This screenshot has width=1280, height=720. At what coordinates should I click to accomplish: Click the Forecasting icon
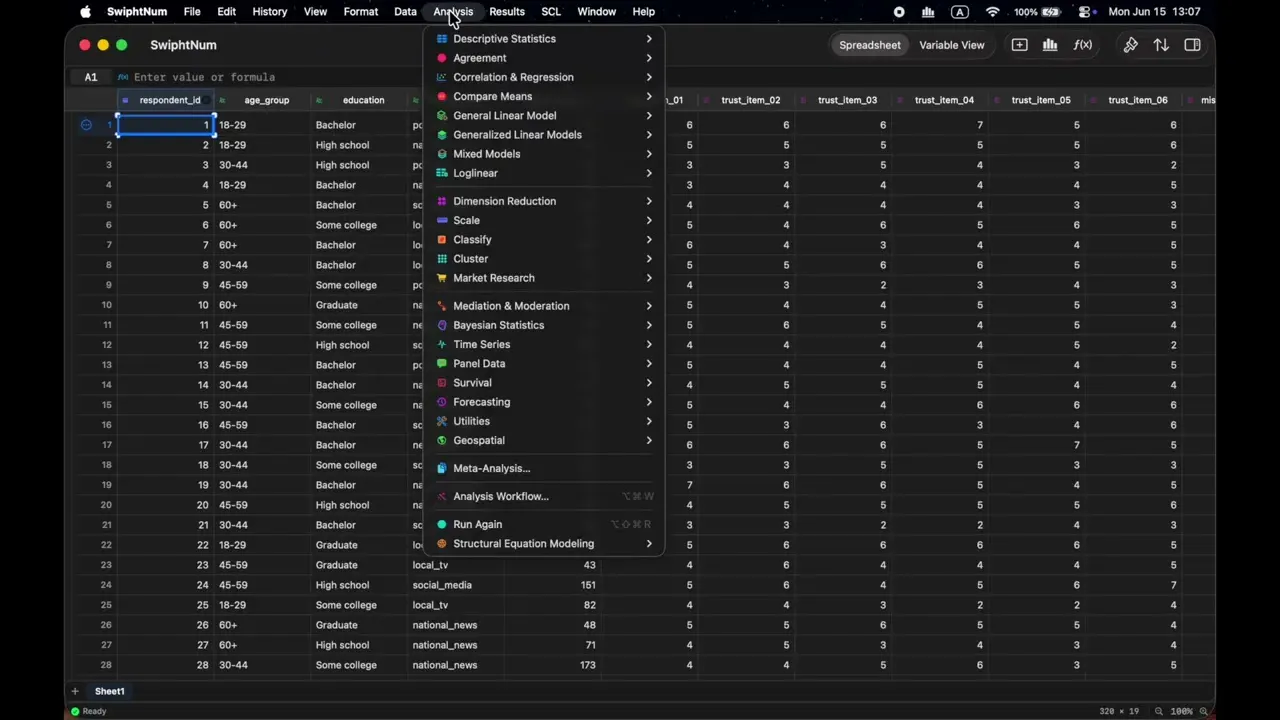442,402
